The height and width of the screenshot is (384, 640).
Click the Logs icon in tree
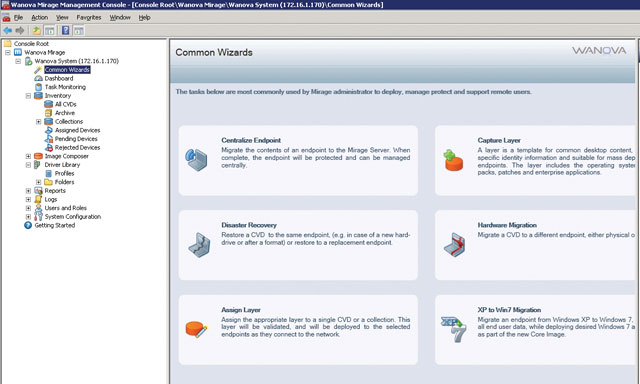(38, 199)
